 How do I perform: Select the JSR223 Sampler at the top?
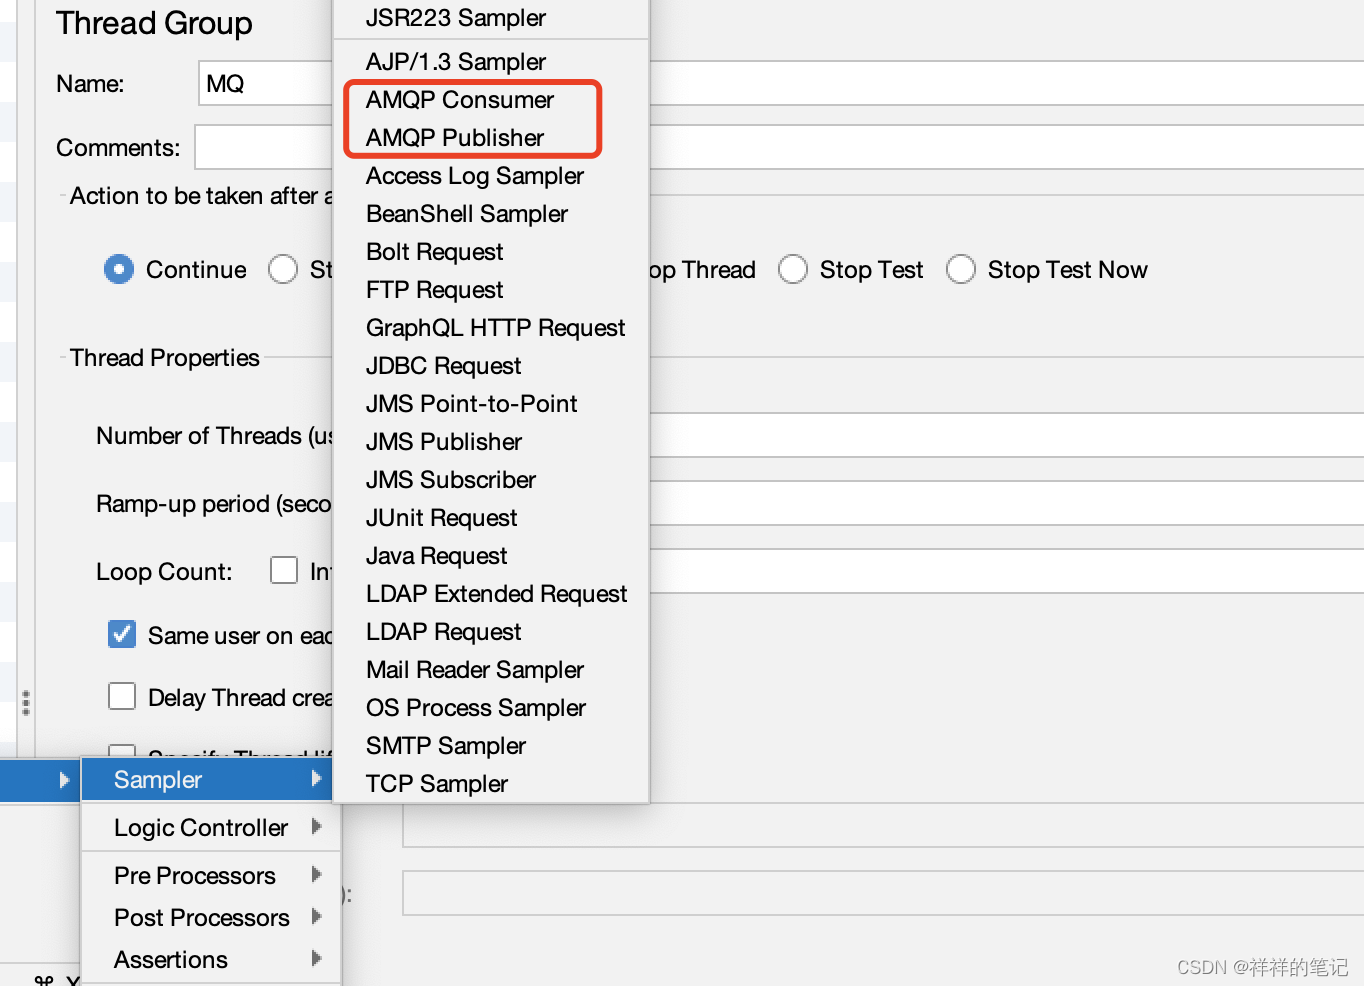click(x=455, y=17)
